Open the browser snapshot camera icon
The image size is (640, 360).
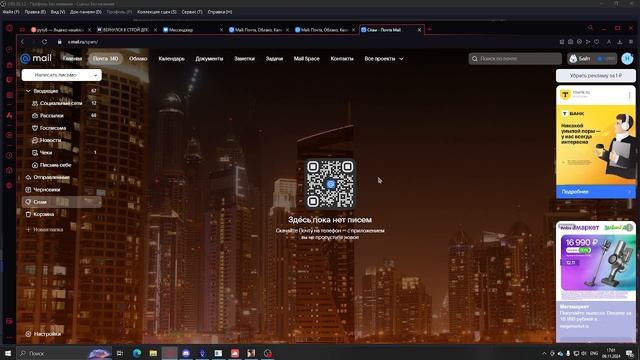(571, 42)
